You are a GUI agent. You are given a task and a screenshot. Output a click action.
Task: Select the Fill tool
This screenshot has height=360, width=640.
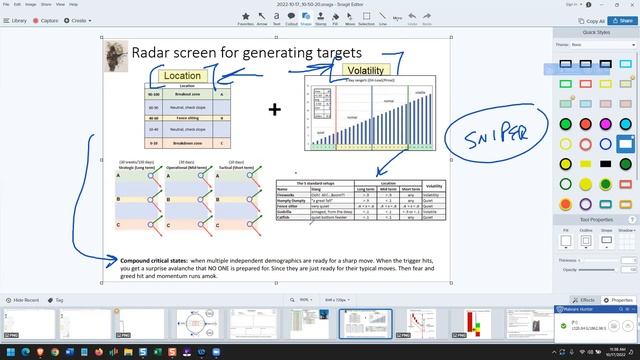pyautogui.click(x=335, y=18)
